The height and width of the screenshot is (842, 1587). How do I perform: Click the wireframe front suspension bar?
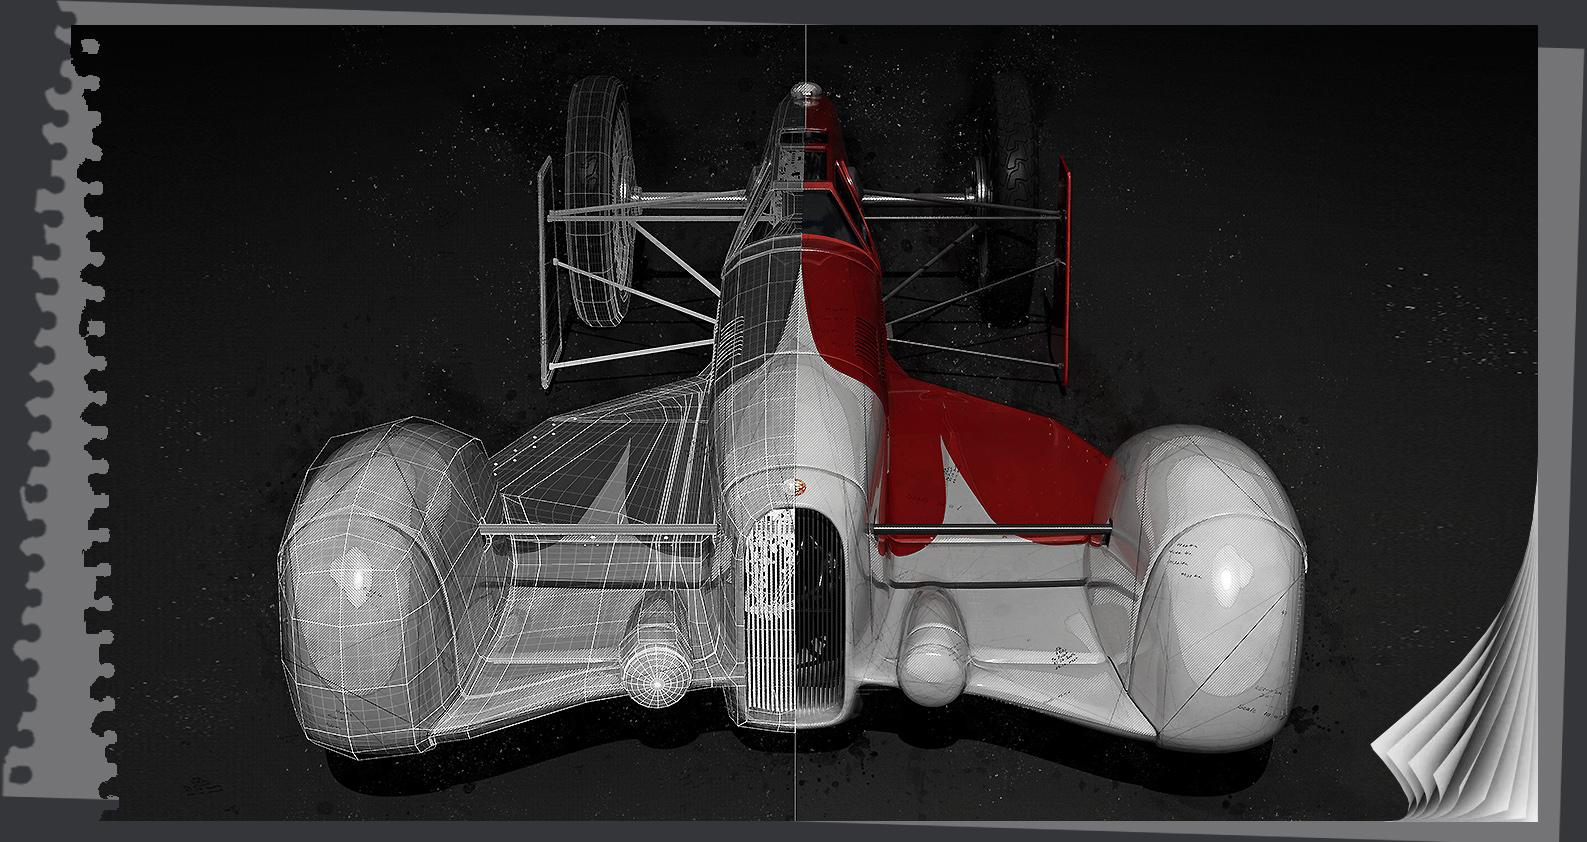coord(598,527)
